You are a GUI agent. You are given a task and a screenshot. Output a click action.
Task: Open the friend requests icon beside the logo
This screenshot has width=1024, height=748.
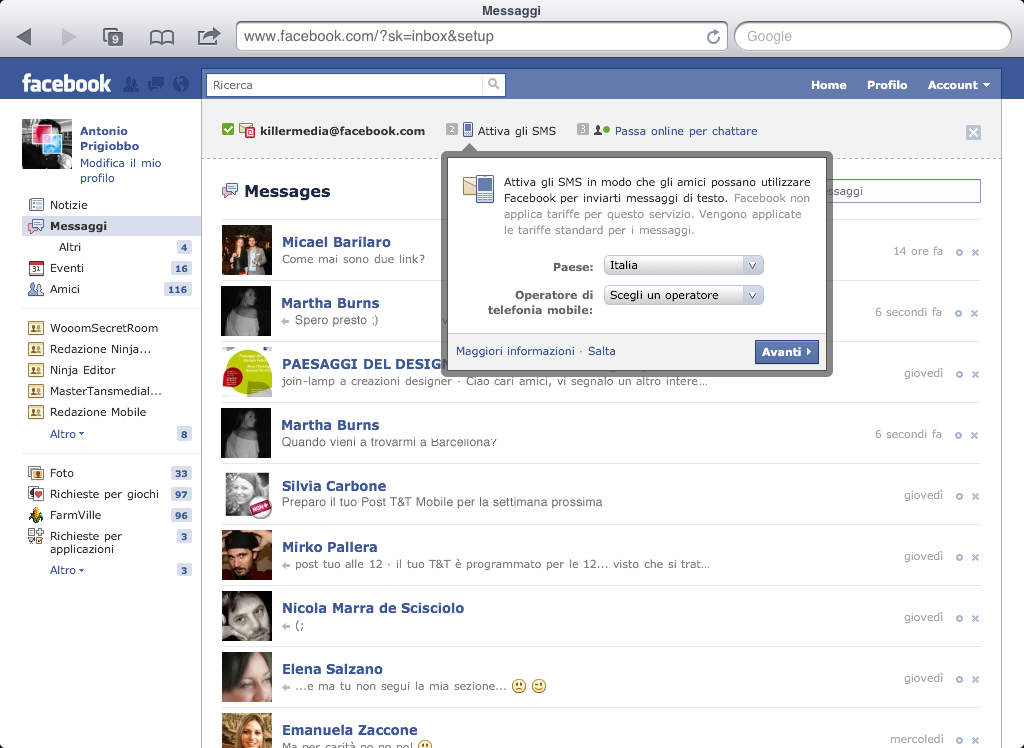tap(131, 85)
